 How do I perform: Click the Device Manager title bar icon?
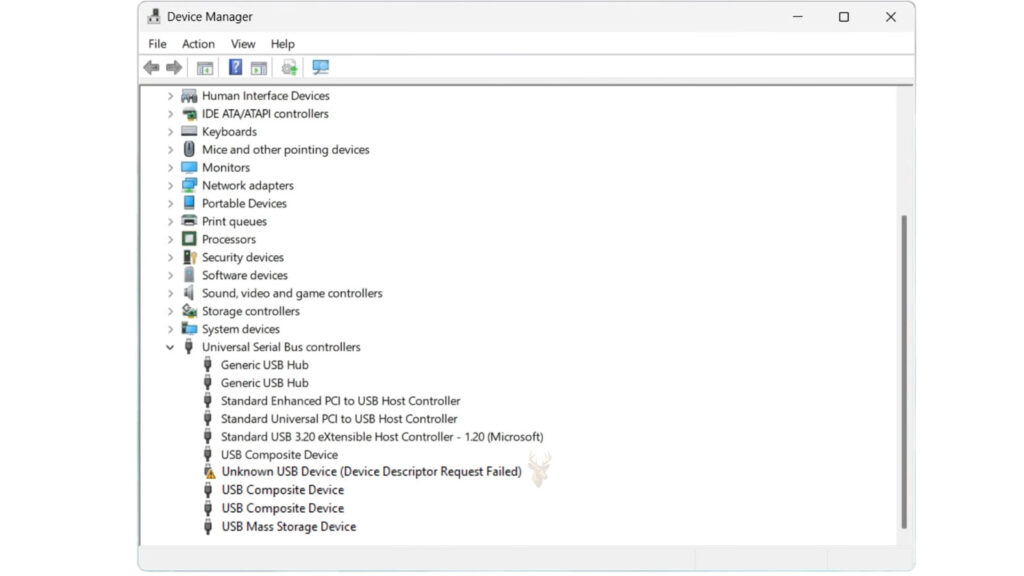(x=153, y=16)
